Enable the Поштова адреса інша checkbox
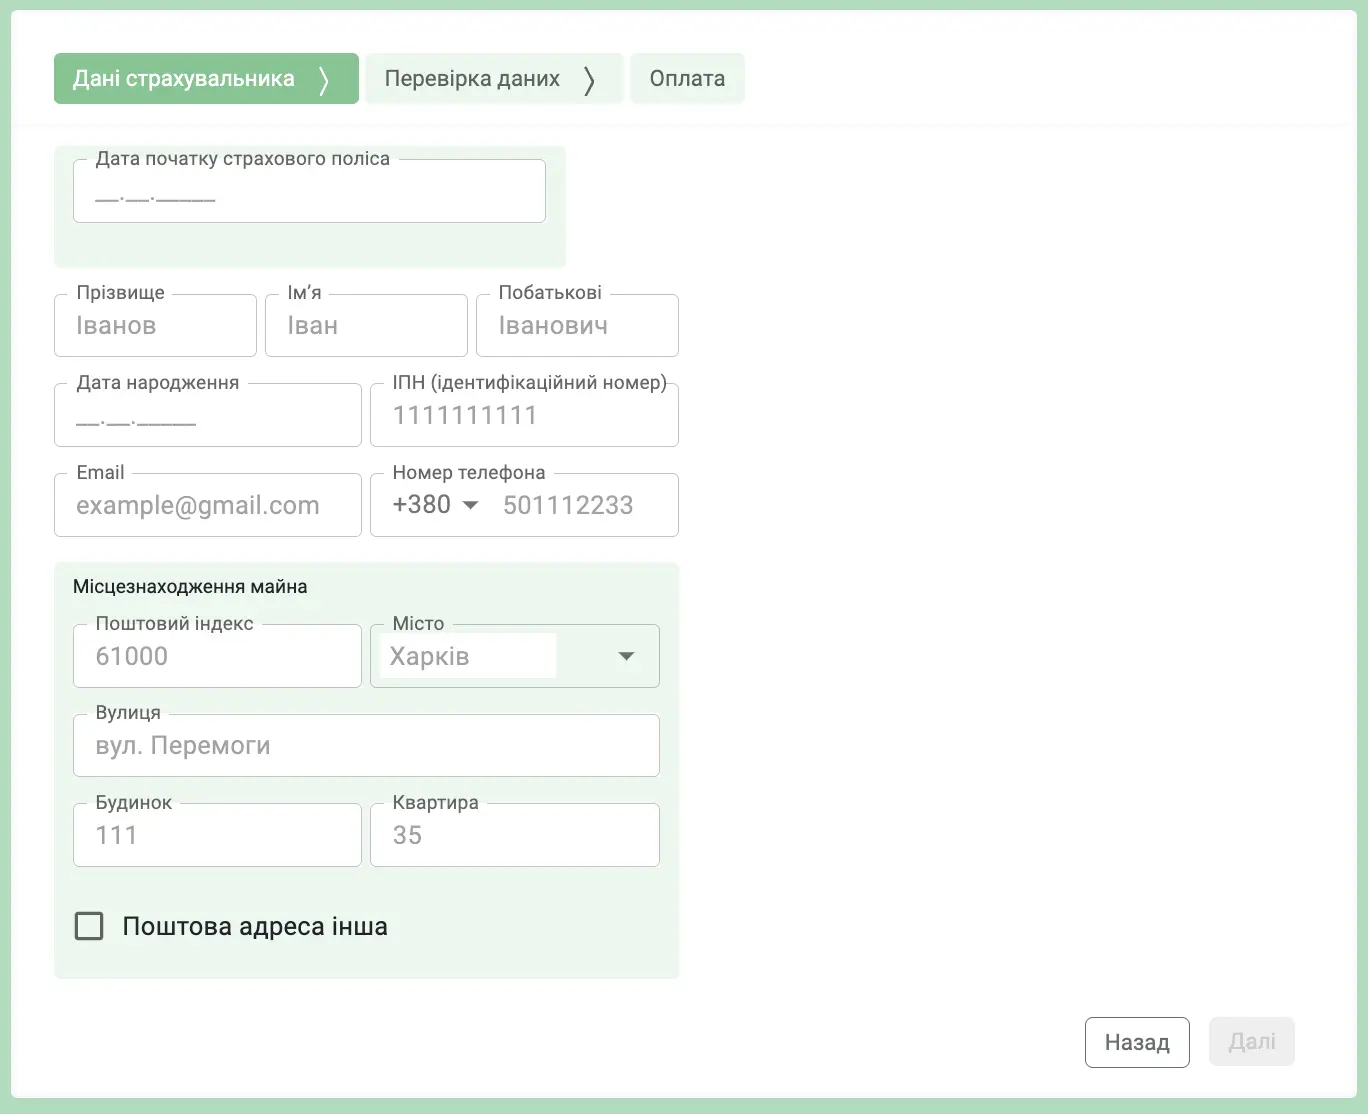 (90, 926)
